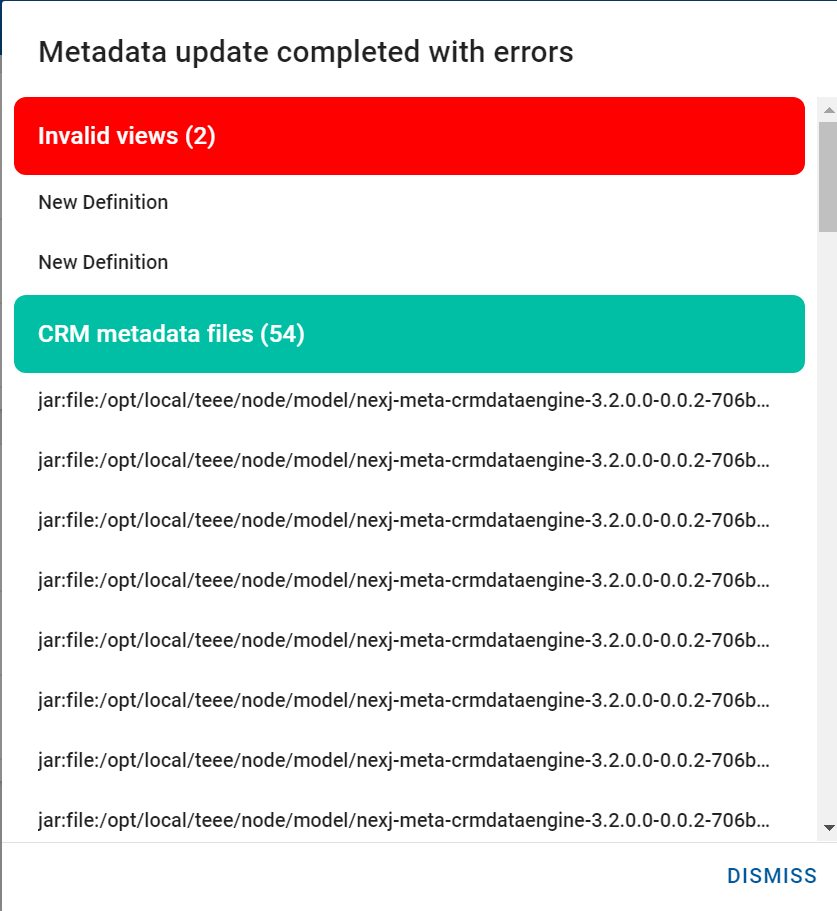
Task: Dismiss the metadata update dialog
Action: pos(771,875)
